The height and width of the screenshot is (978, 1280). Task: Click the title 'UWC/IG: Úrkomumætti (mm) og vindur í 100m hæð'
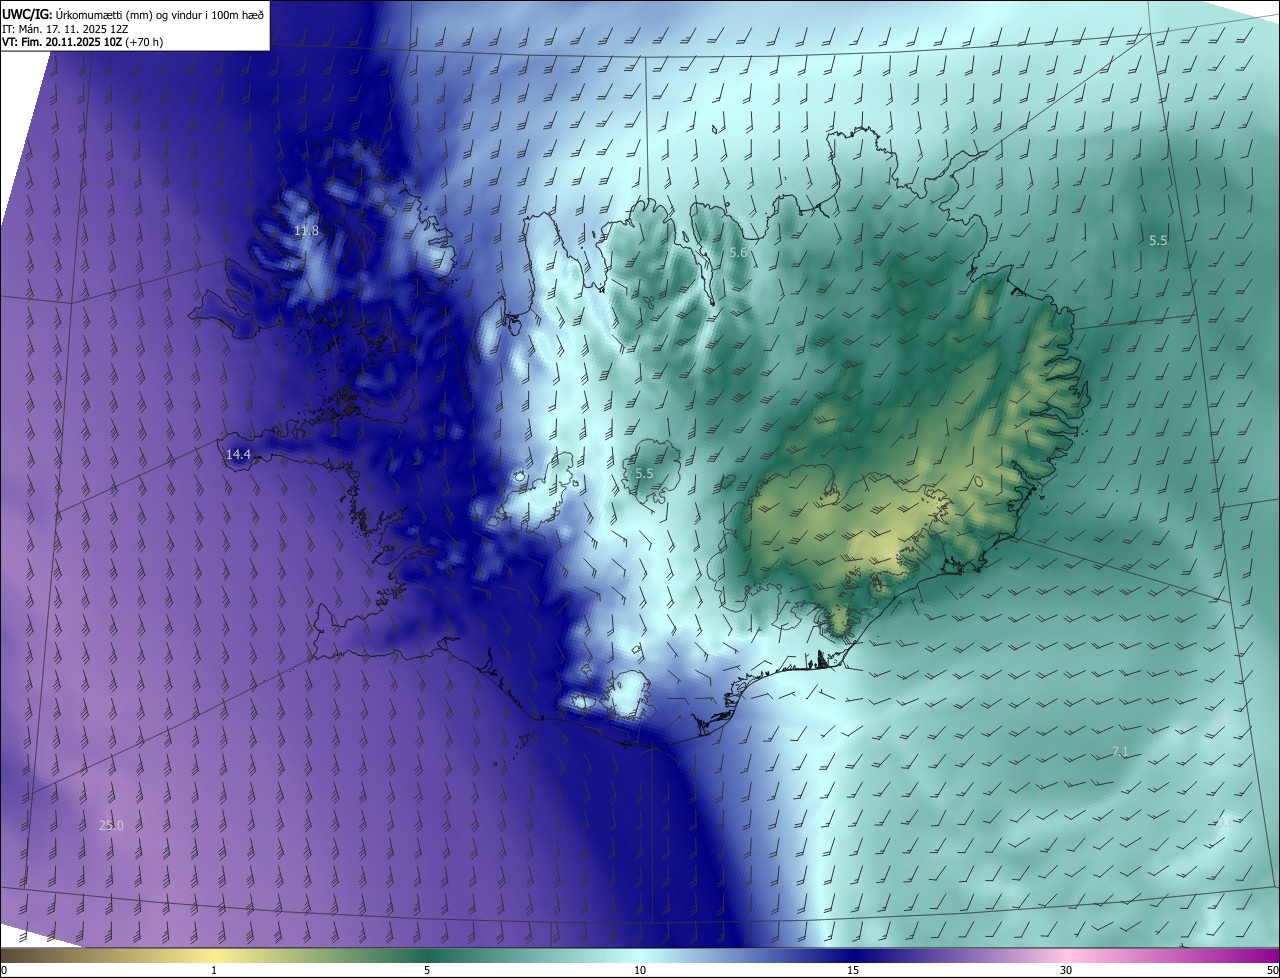pyautogui.click(x=134, y=14)
